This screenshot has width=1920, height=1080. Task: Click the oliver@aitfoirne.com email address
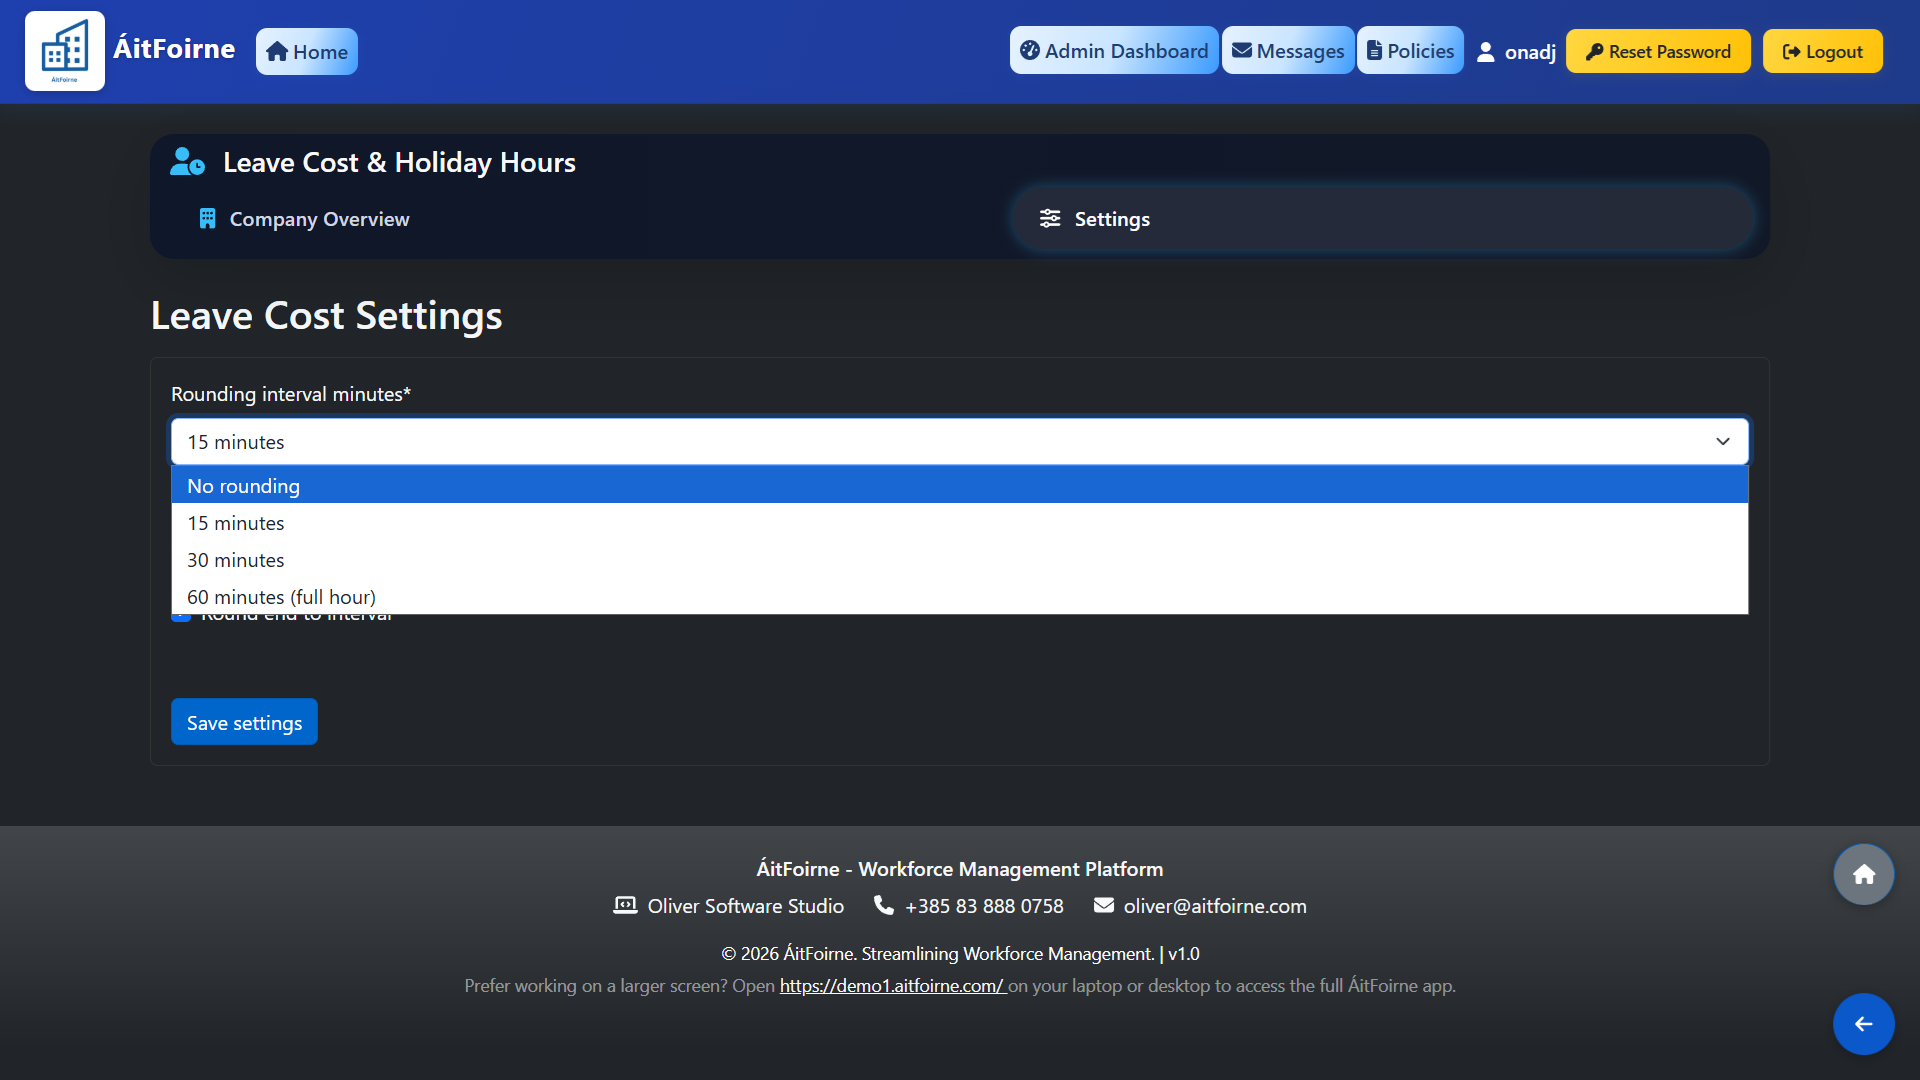point(1214,906)
